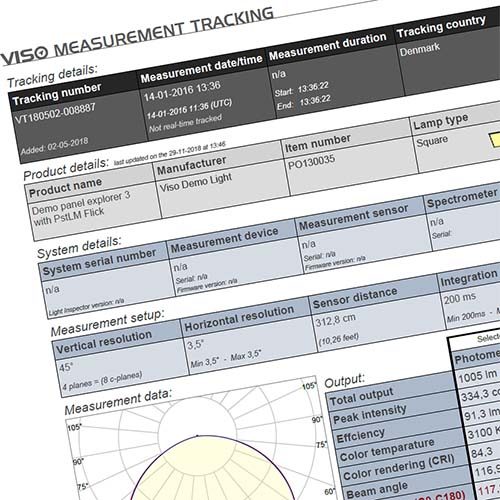Click the 'Tracking details:' section heading
The image size is (500, 500).
[x=52, y=76]
